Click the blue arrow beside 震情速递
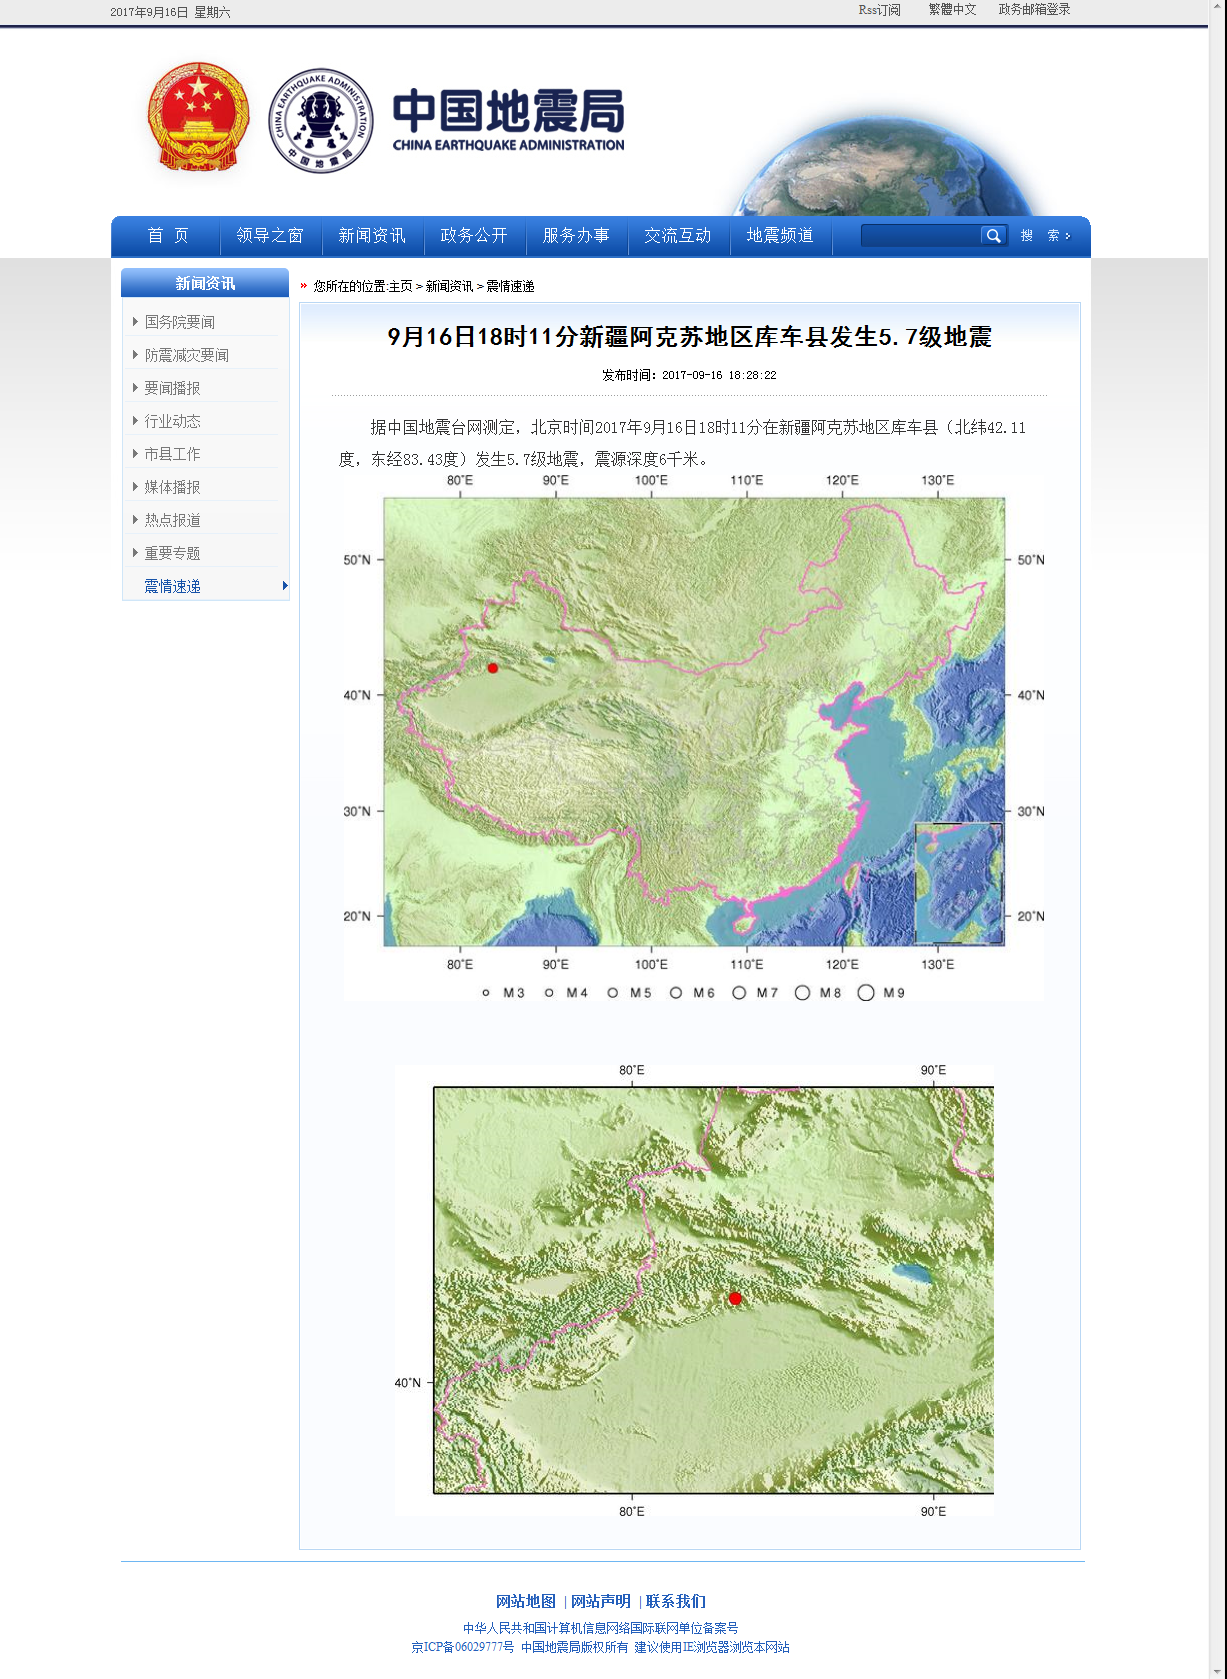Image resolution: width=1227 pixels, height=1679 pixels. click(x=285, y=586)
